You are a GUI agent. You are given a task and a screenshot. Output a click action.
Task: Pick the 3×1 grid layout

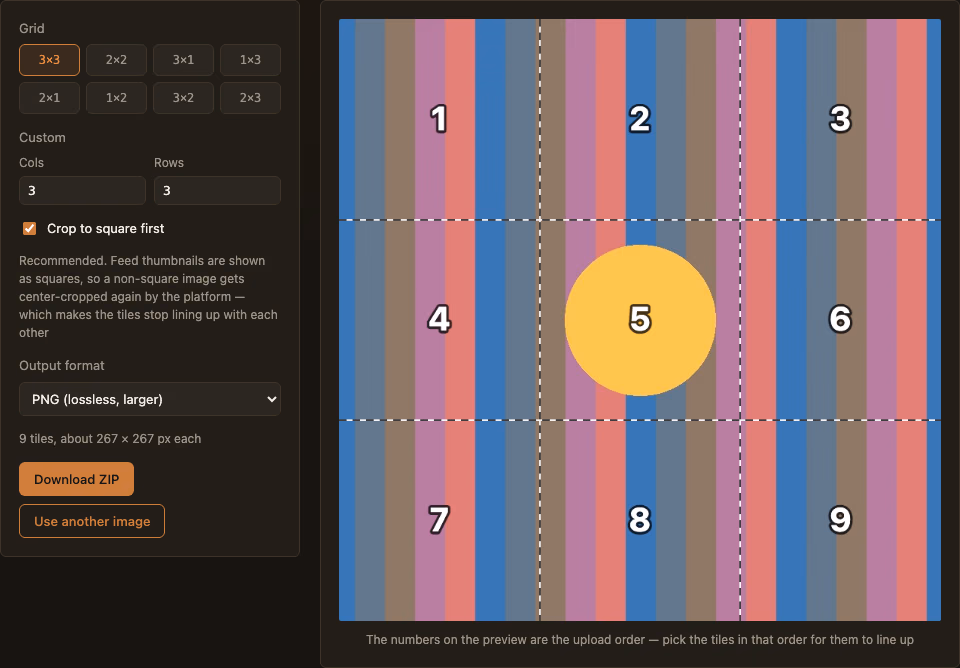(183, 60)
